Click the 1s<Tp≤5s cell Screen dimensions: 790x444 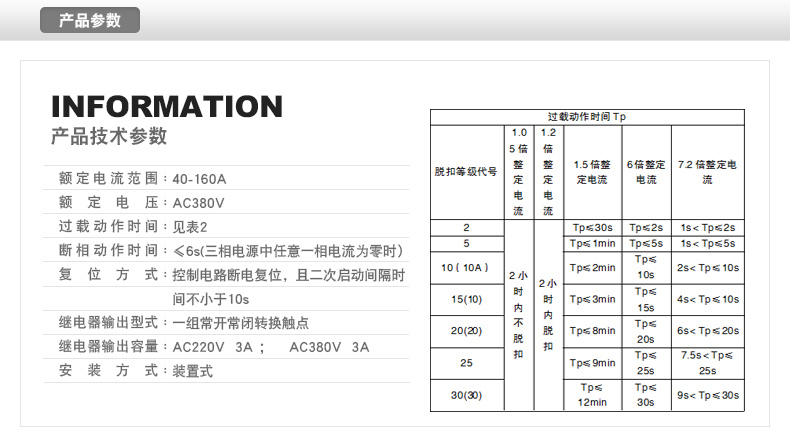pos(708,243)
